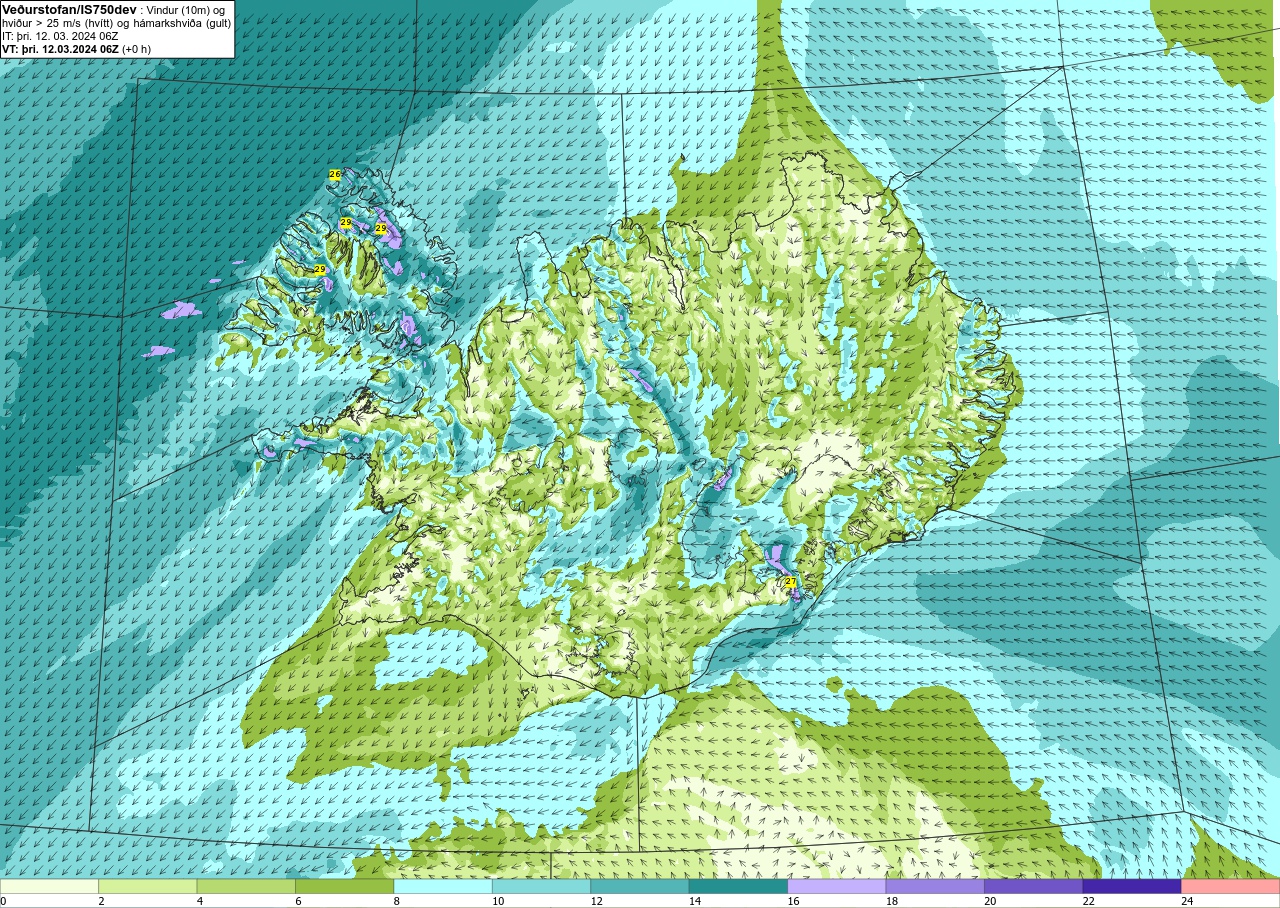Viewport: 1280px width, 908px height.
Task: Click the legend value '6'
Action: (x=298, y=901)
